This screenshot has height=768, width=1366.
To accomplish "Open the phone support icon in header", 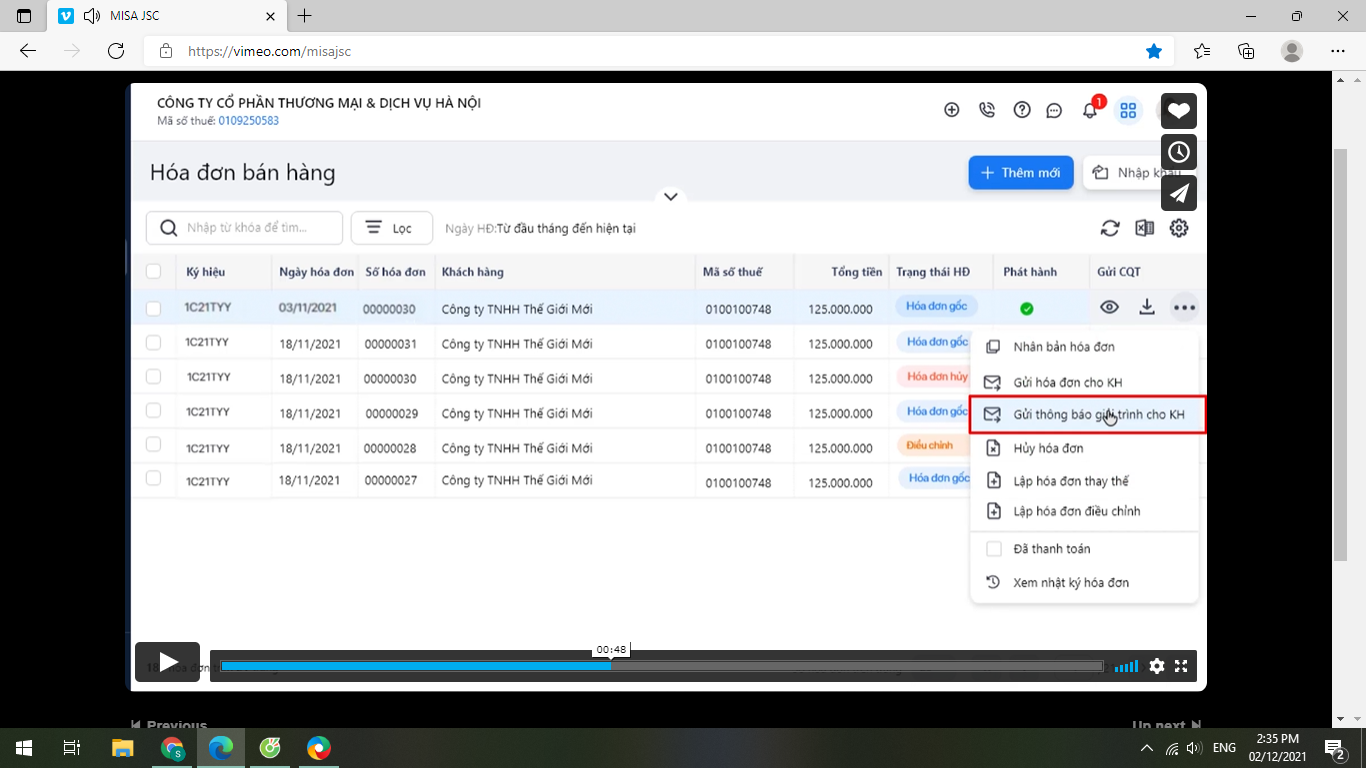I will pos(987,110).
